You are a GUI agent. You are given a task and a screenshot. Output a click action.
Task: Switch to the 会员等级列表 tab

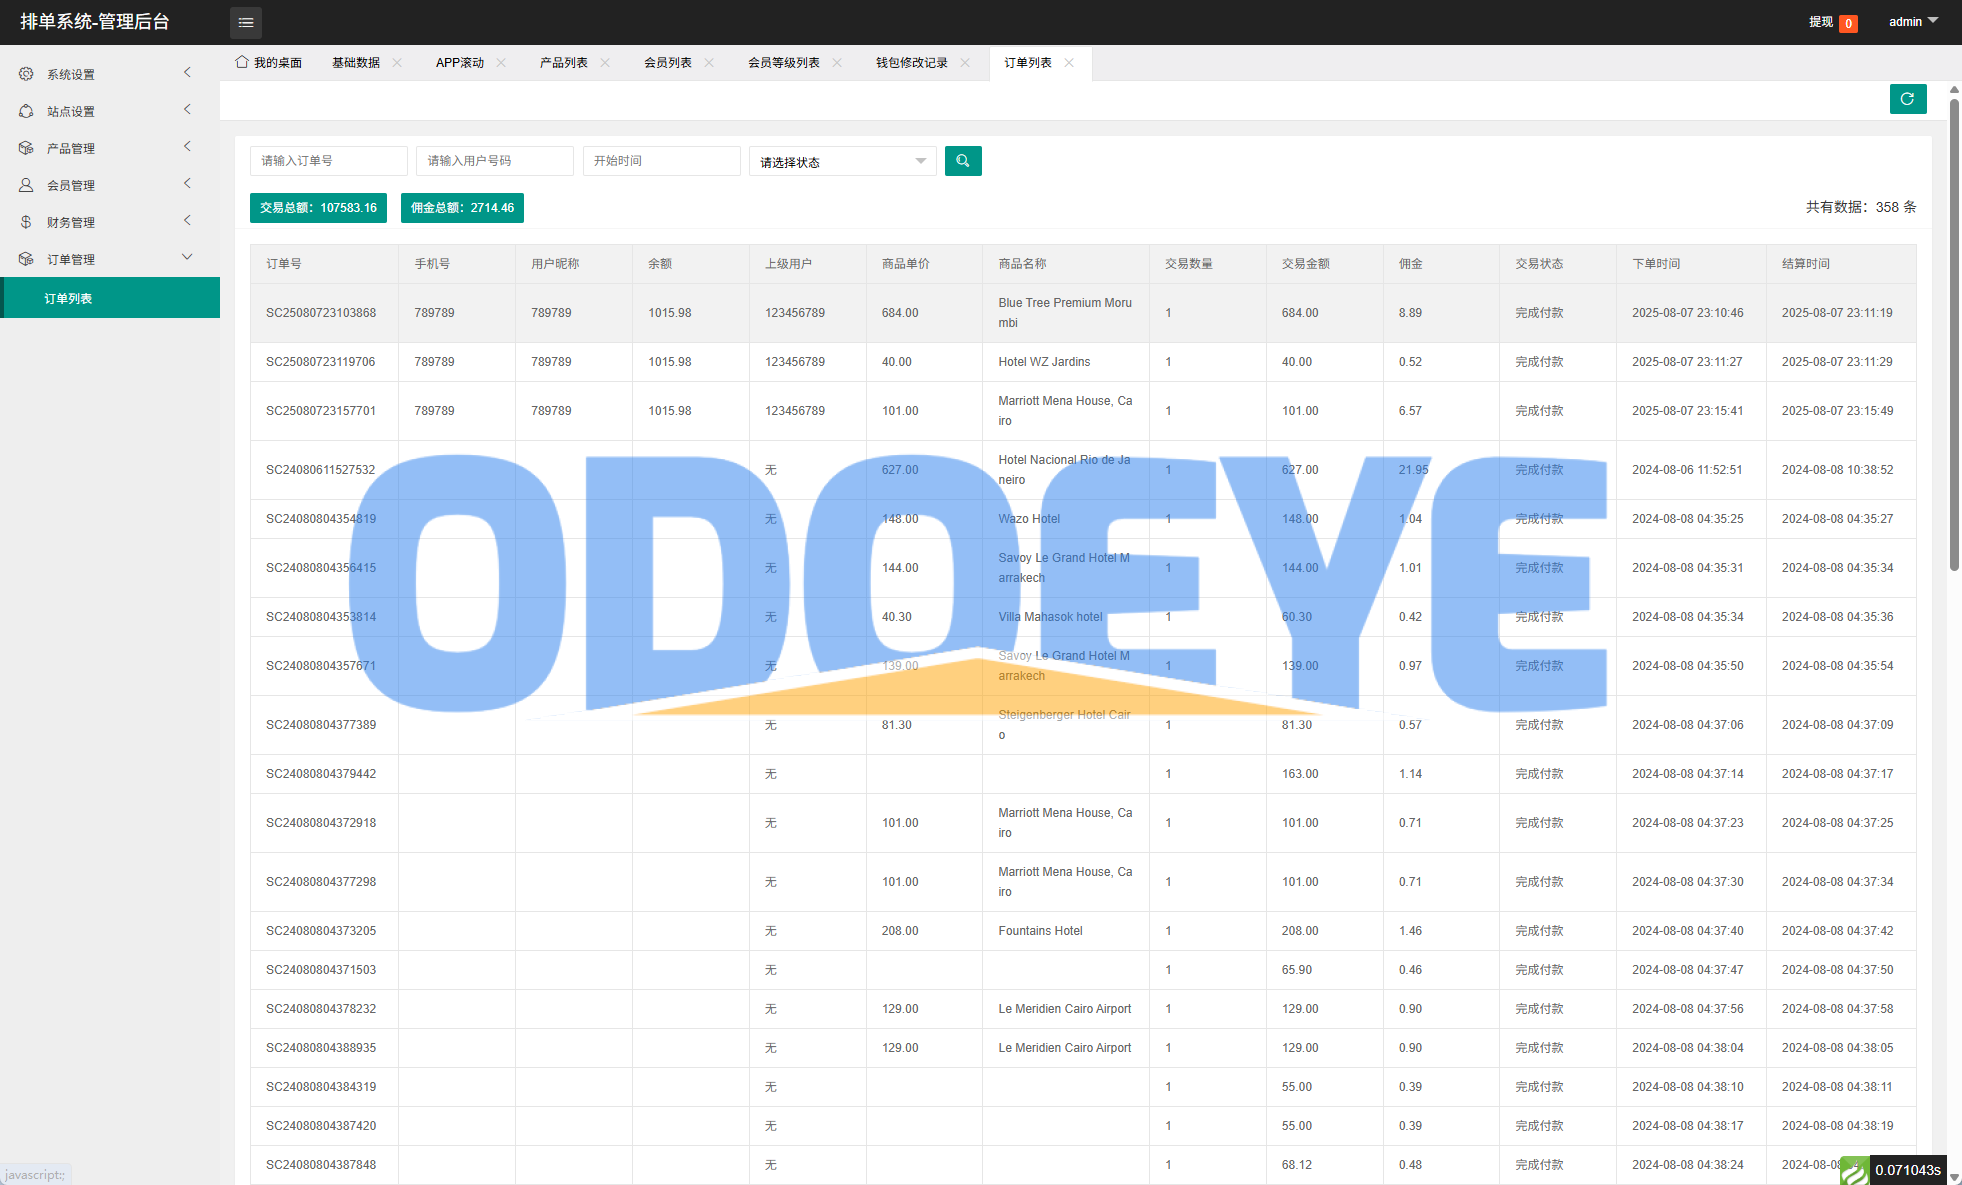point(783,62)
